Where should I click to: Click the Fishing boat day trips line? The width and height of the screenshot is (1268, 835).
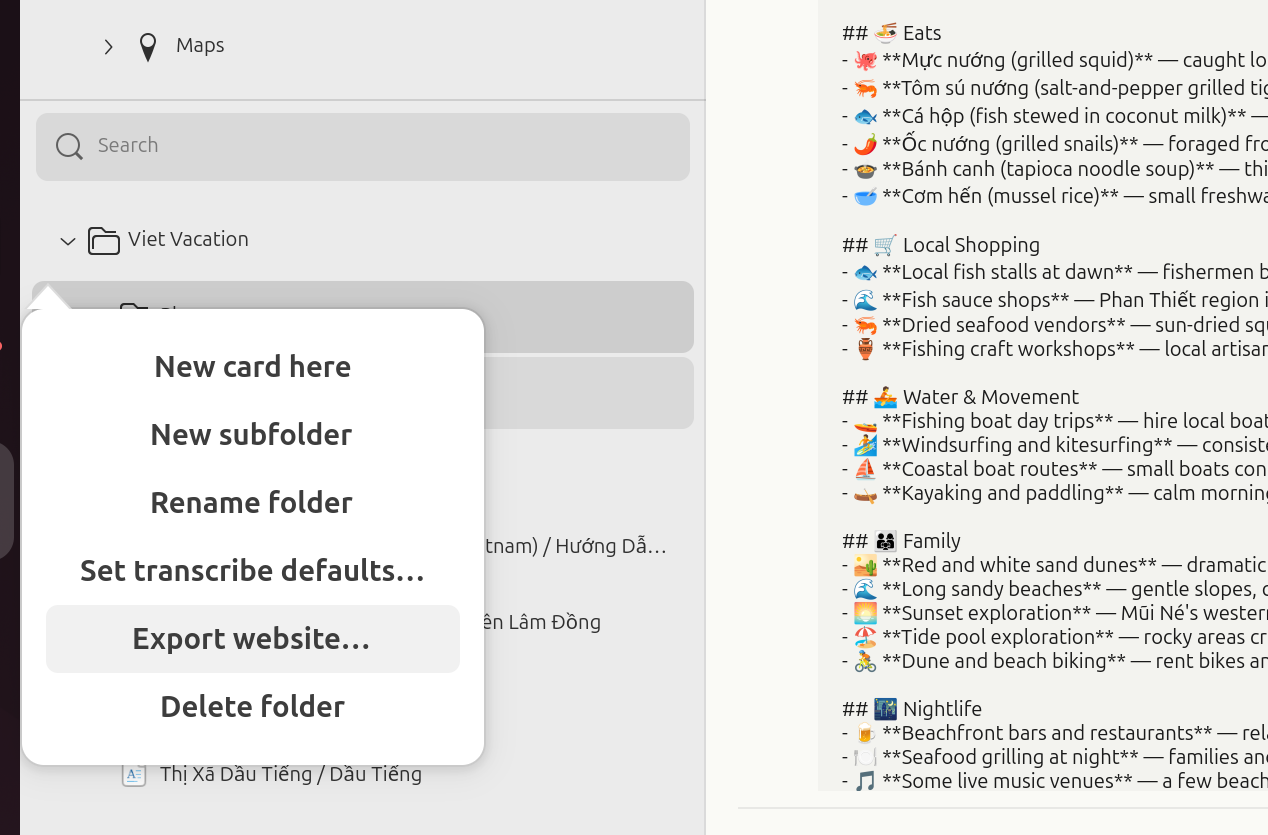click(x=1054, y=421)
